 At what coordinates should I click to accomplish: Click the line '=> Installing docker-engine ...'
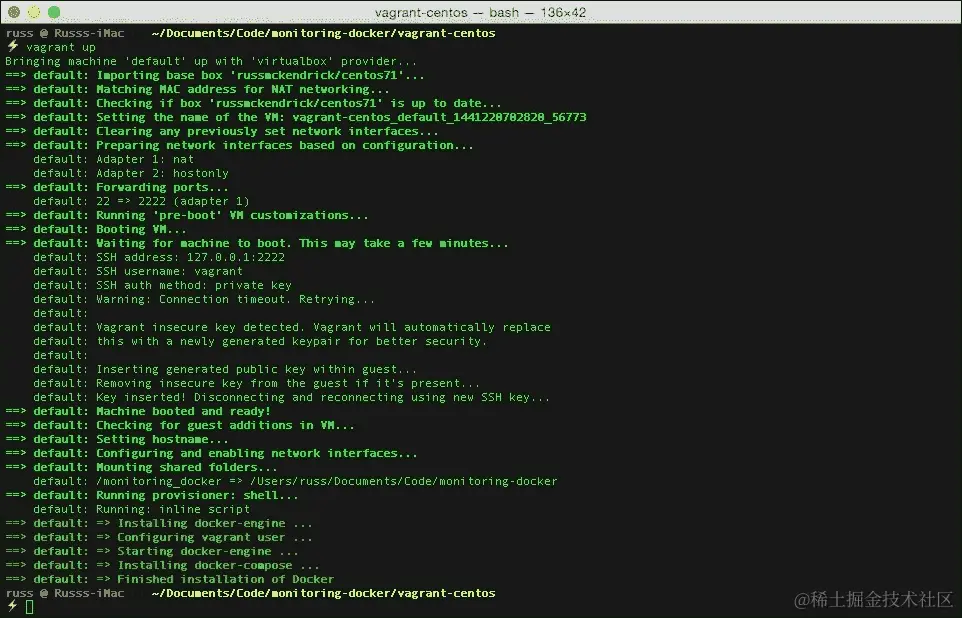204,523
